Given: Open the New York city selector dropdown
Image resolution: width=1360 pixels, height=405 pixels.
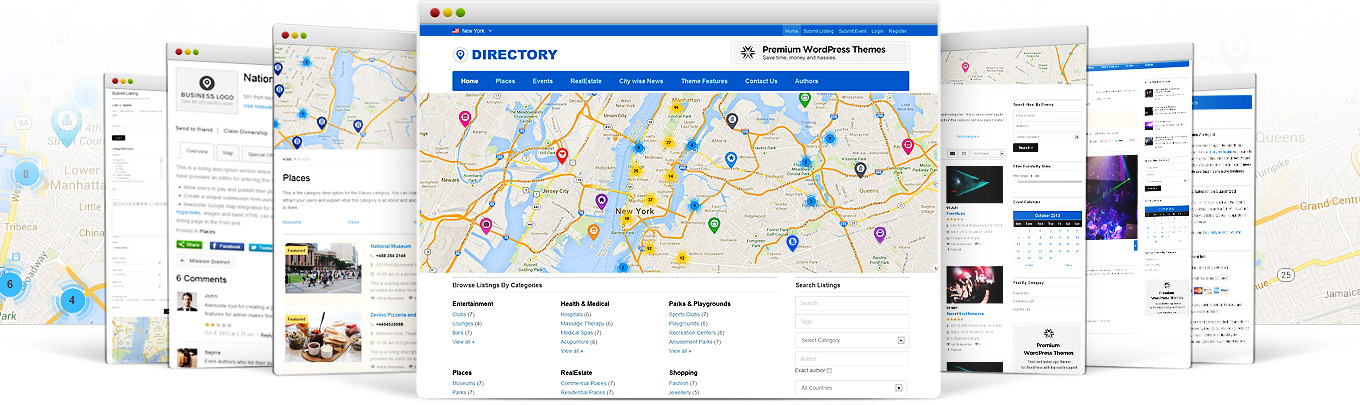Looking at the screenshot, I should point(472,31).
